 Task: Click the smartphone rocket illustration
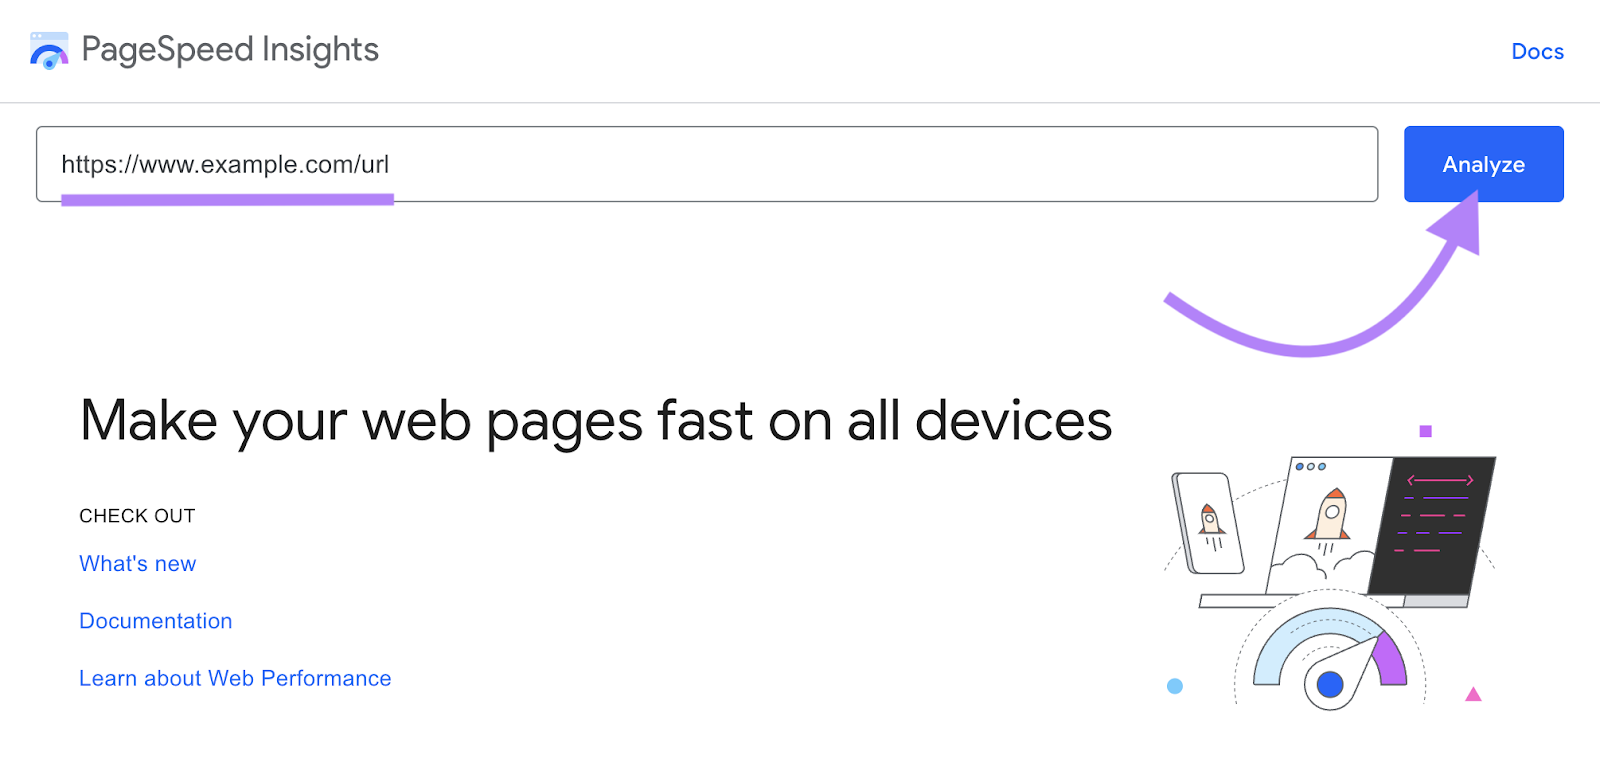point(1210,519)
